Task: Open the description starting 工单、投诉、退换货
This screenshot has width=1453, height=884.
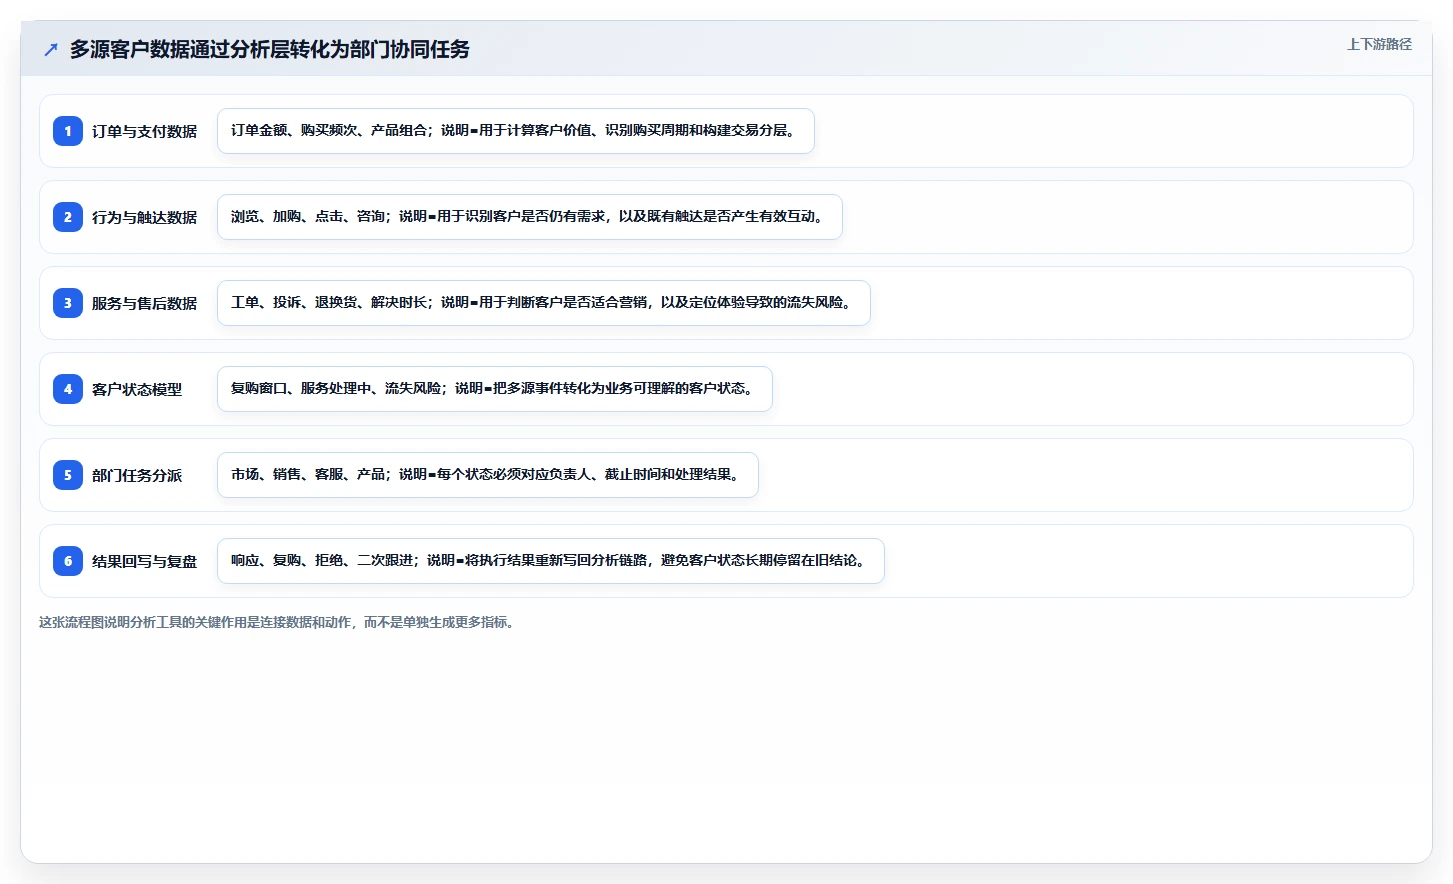Action: tap(544, 303)
